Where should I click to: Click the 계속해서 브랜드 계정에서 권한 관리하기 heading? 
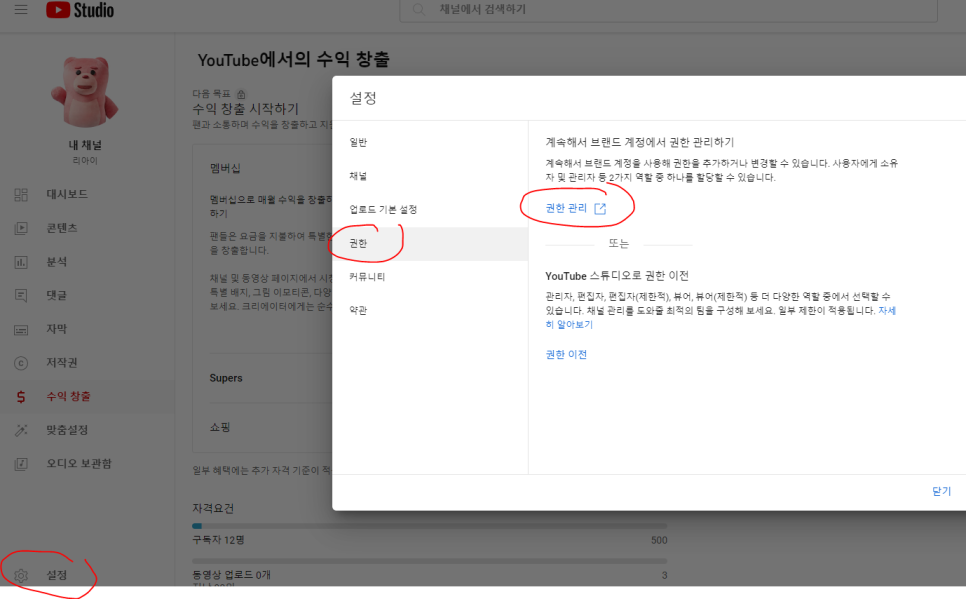click(x=639, y=142)
